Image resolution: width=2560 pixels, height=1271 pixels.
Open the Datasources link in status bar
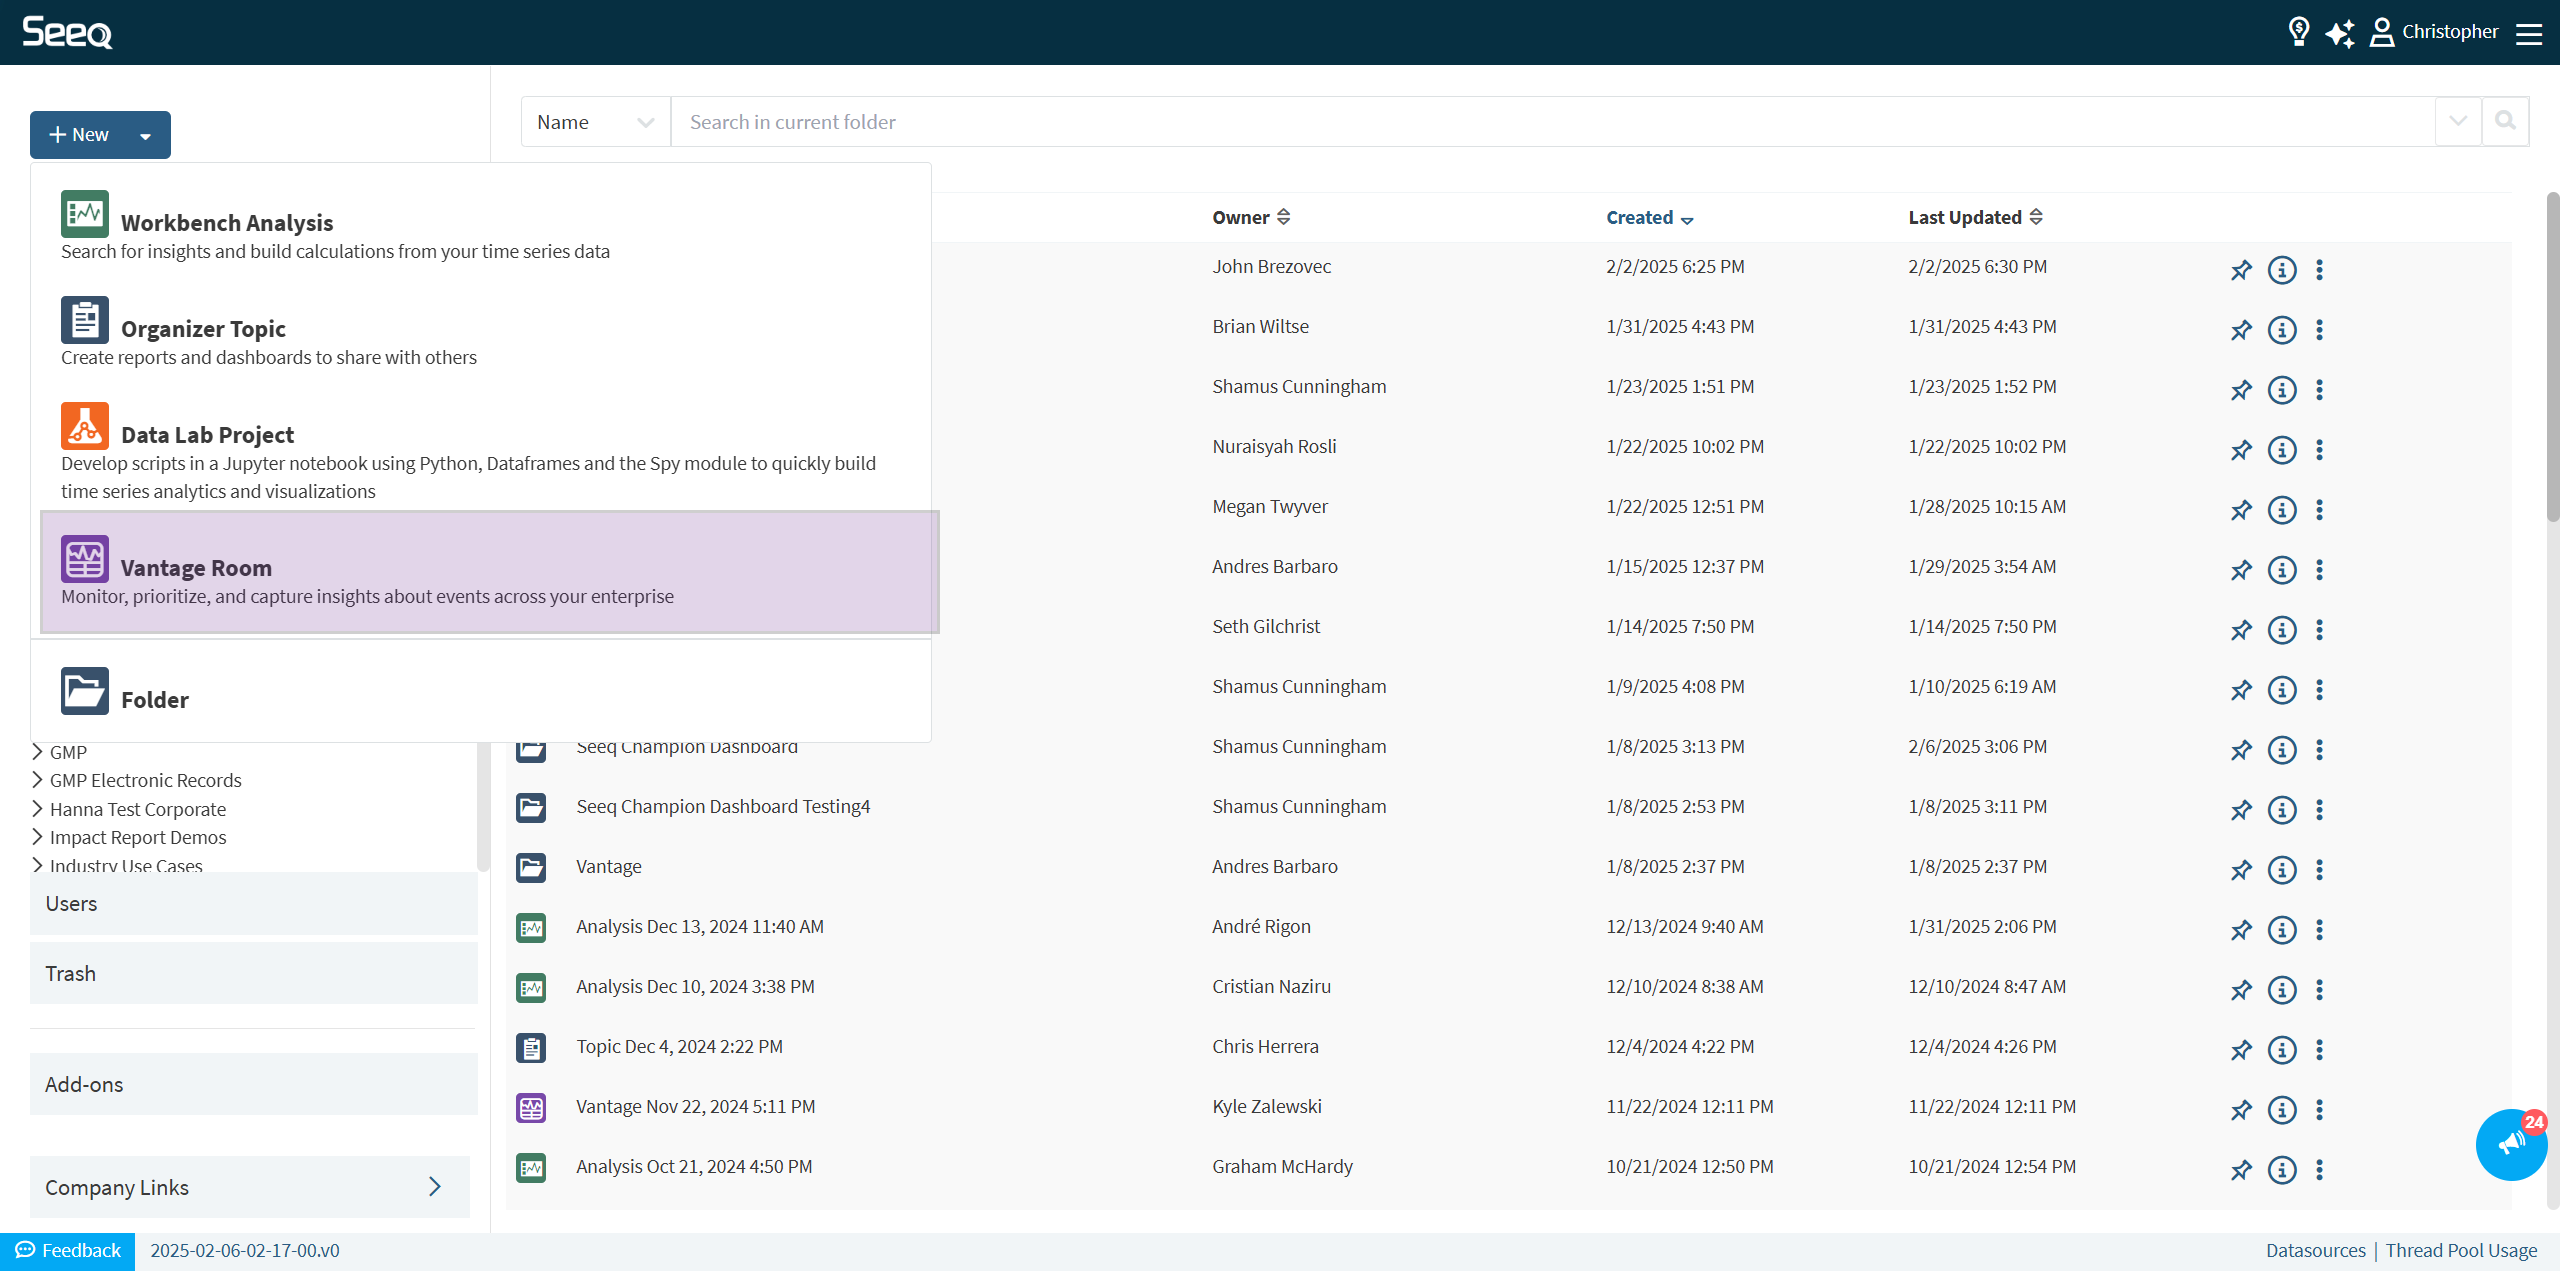(x=2315, y=1250)
